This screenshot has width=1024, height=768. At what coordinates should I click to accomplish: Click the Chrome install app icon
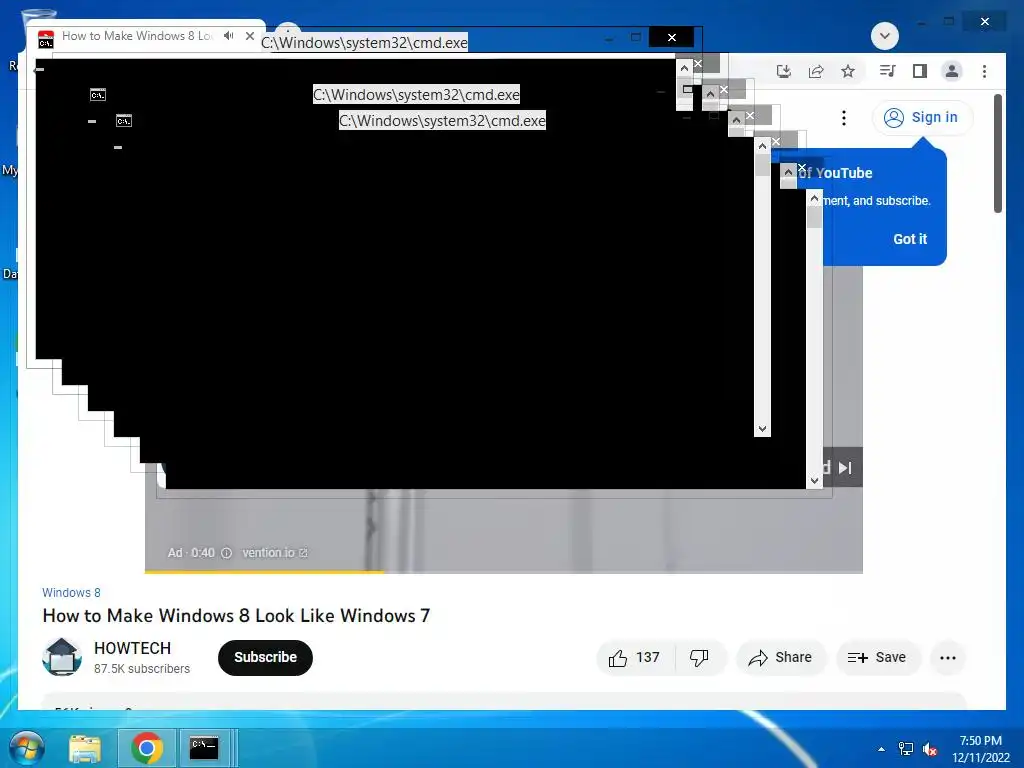784,71
